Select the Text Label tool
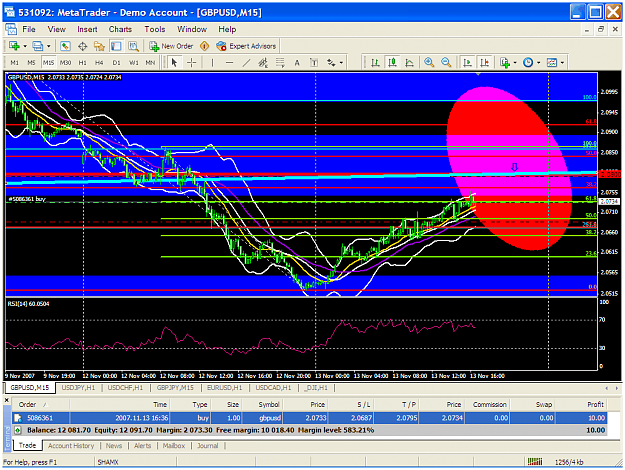This screenshot has height=470, width=625. point(314,63)
